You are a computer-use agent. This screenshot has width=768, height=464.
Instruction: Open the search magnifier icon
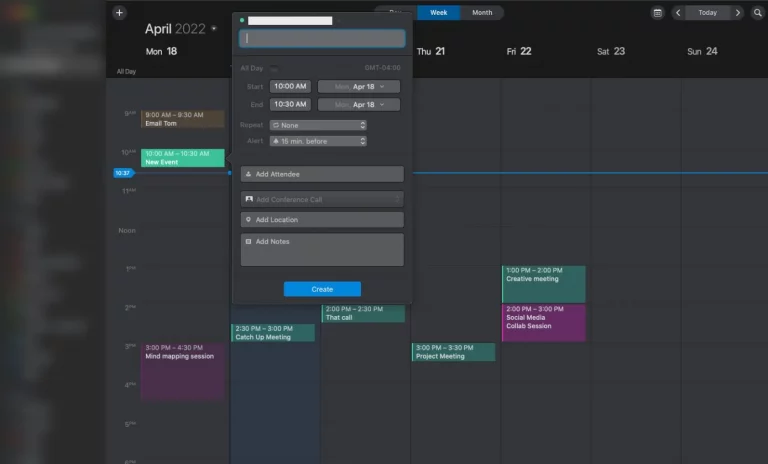(758, 13)
